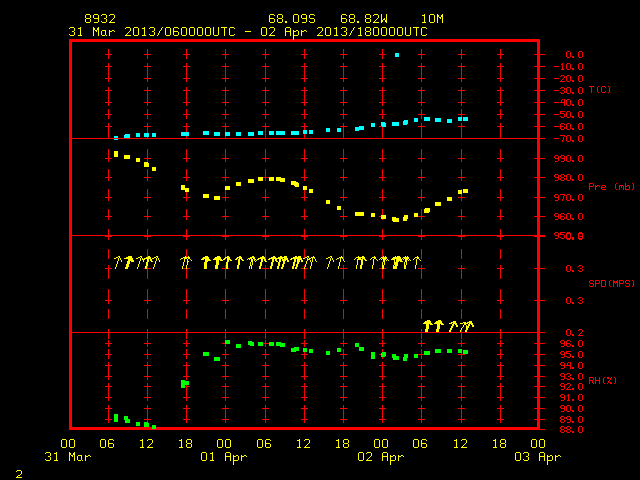Click the T(C) axis label
This screenshot has width=640, height=480.
click(x=600, y=90)
